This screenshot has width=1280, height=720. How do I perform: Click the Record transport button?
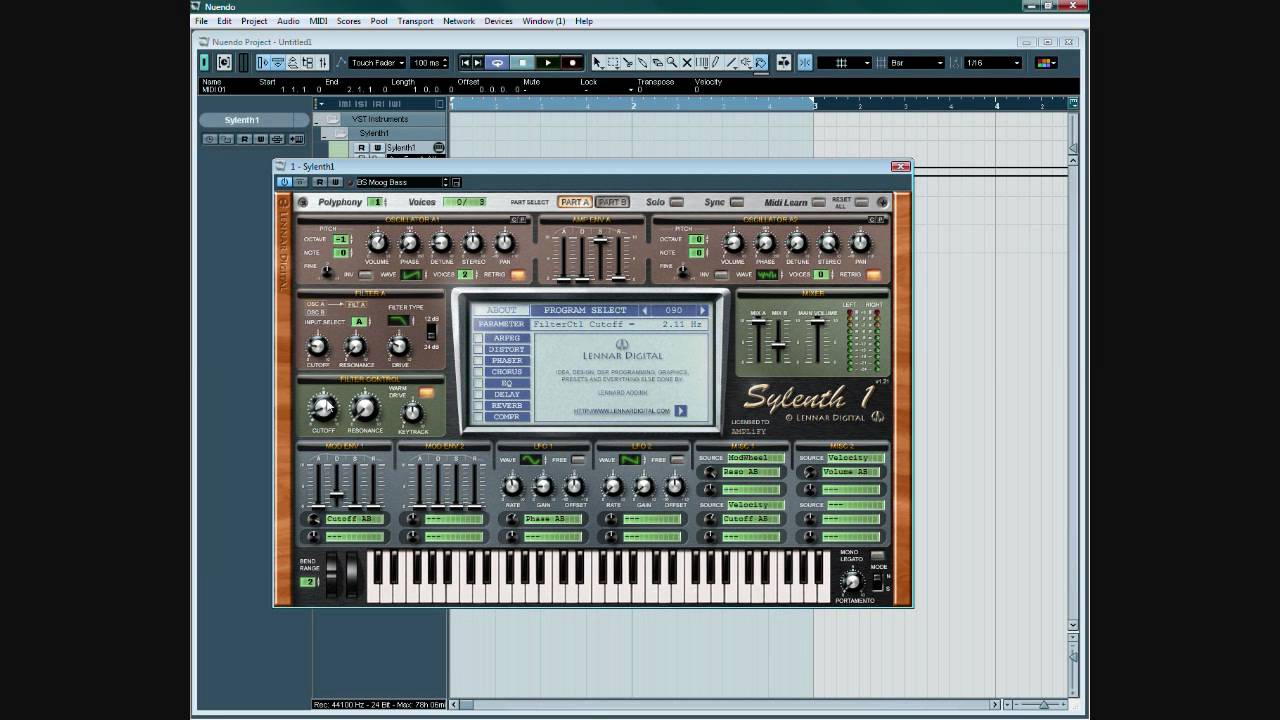572,63
